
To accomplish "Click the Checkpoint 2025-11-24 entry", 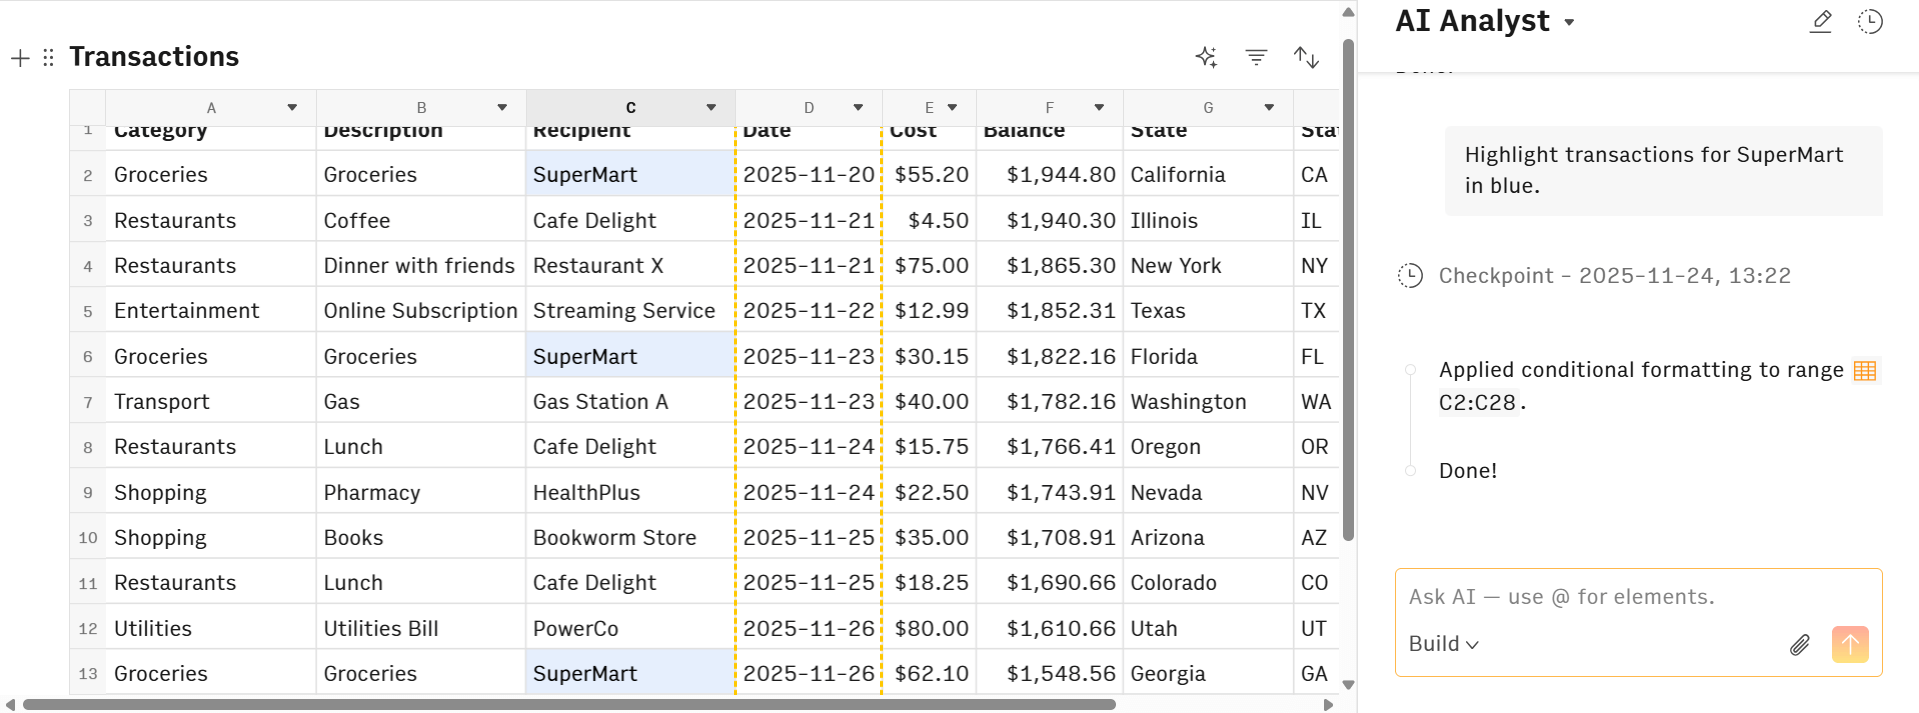I will pyautogui.click(x=1614, y=276).
